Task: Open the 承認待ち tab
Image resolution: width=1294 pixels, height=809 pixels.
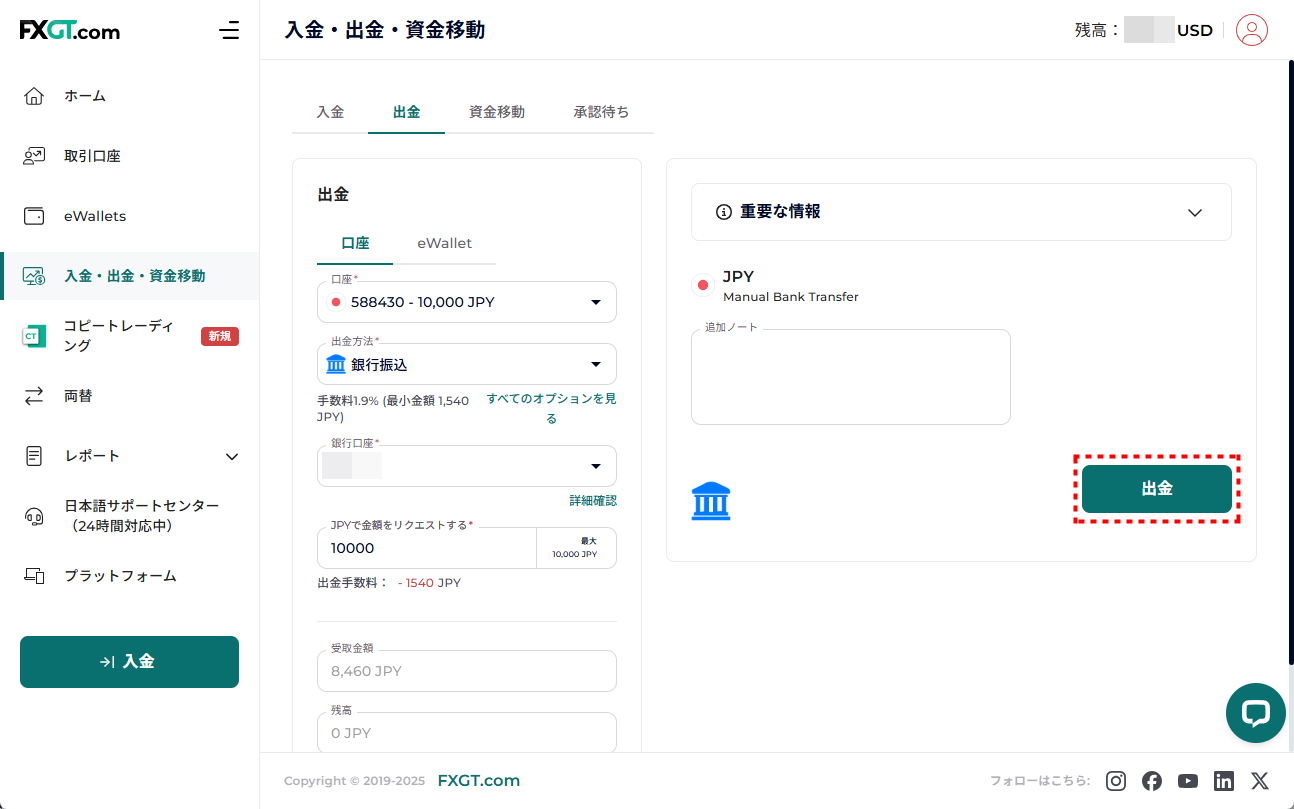Action: click(x=602, y=112)
